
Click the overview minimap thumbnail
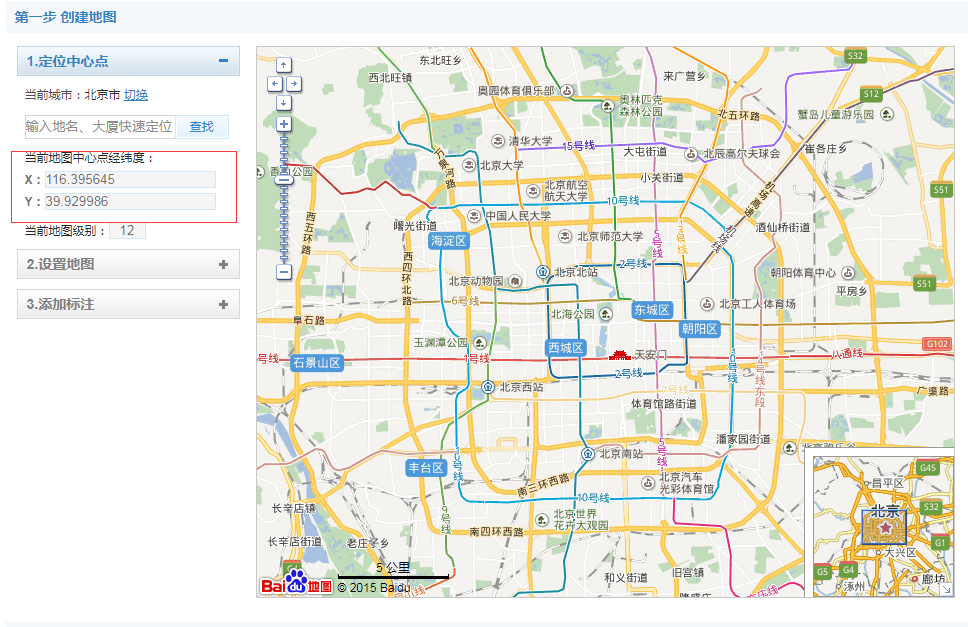(x=878, y=527)
